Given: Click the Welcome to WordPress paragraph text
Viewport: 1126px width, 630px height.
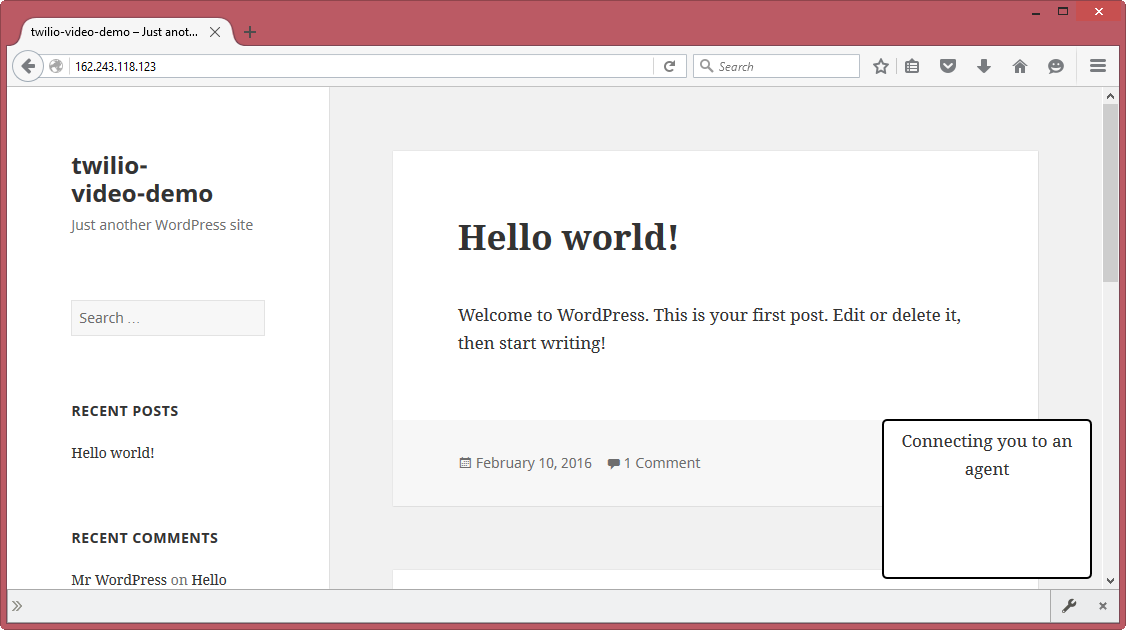Looking at the screenshot, I should (709, 329).
